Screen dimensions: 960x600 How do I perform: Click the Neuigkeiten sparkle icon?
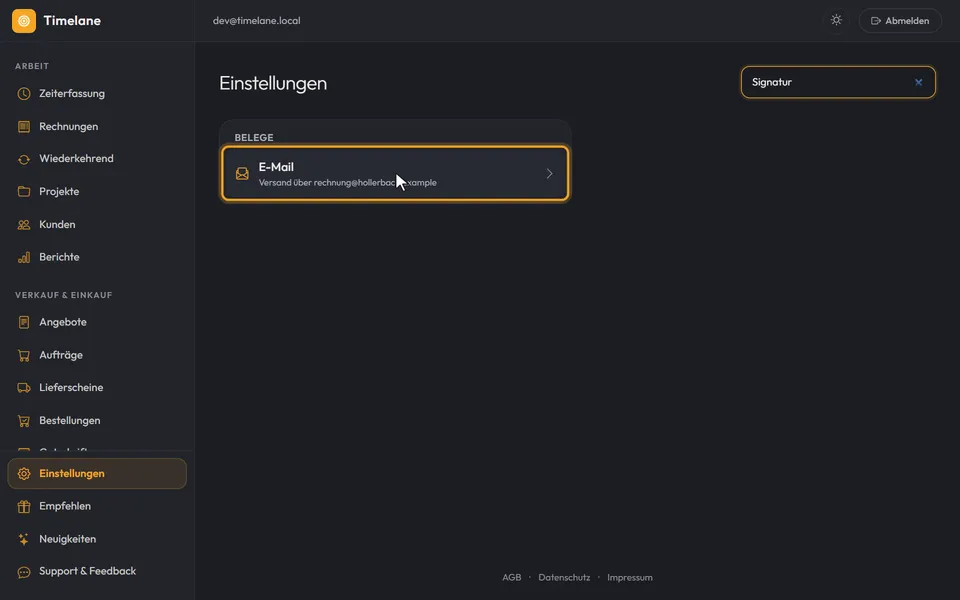pos(24,539)
